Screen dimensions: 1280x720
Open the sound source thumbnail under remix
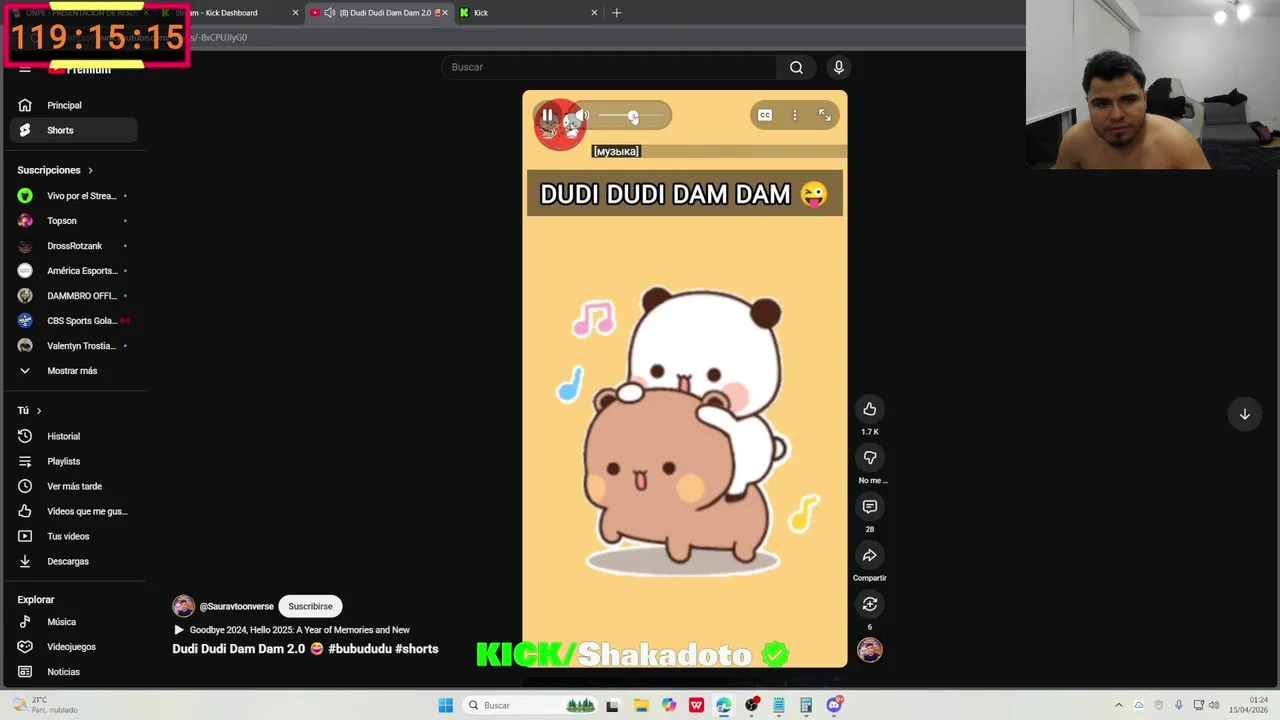click(870, 650)
